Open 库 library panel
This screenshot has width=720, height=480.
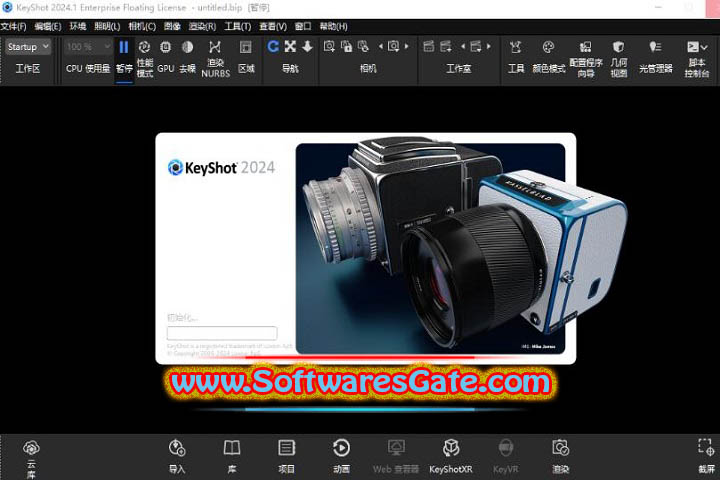click(232, 457)
